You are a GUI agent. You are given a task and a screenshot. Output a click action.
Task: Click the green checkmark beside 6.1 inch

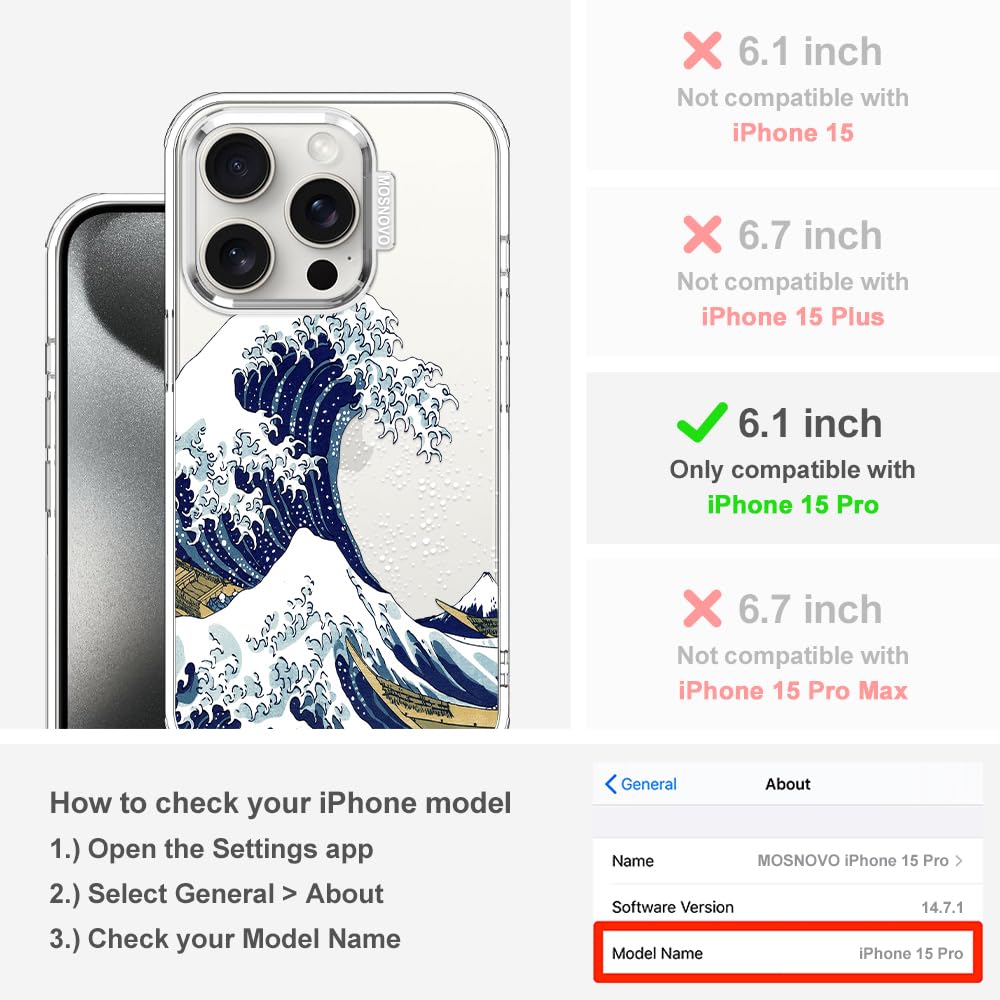point(702,422)
